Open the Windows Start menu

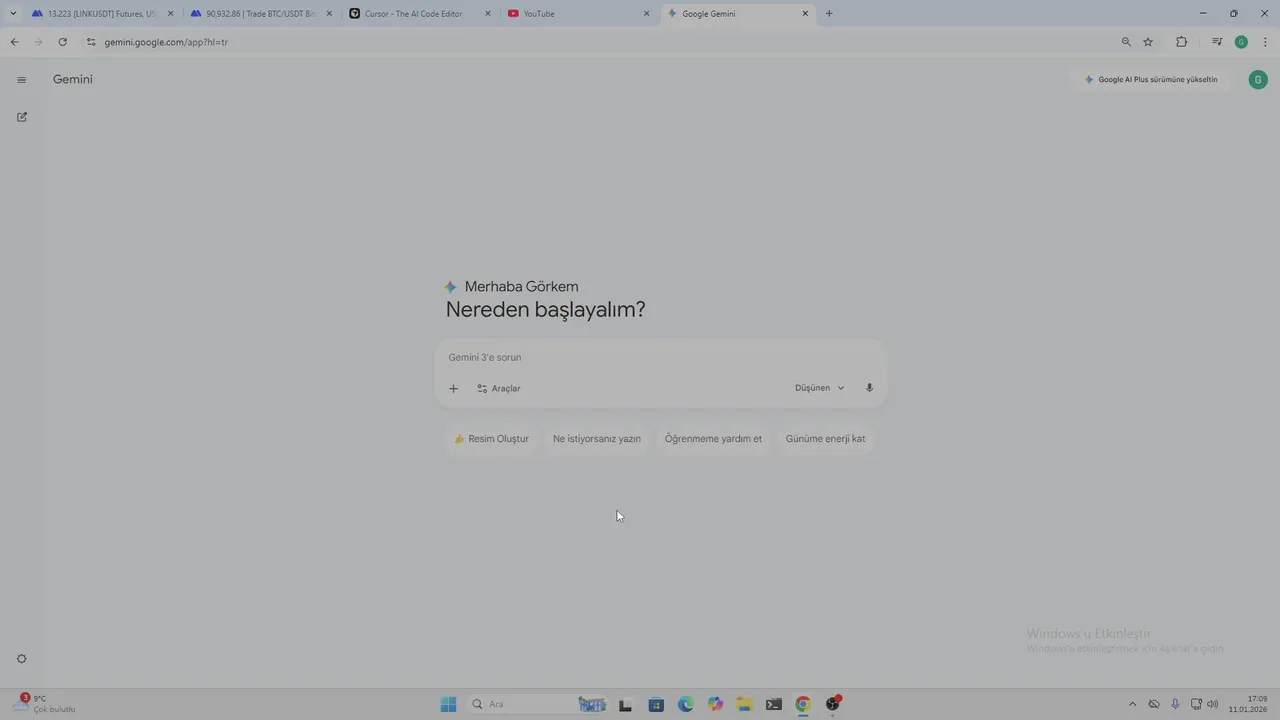pyautogui.click(x=448, y=704)
